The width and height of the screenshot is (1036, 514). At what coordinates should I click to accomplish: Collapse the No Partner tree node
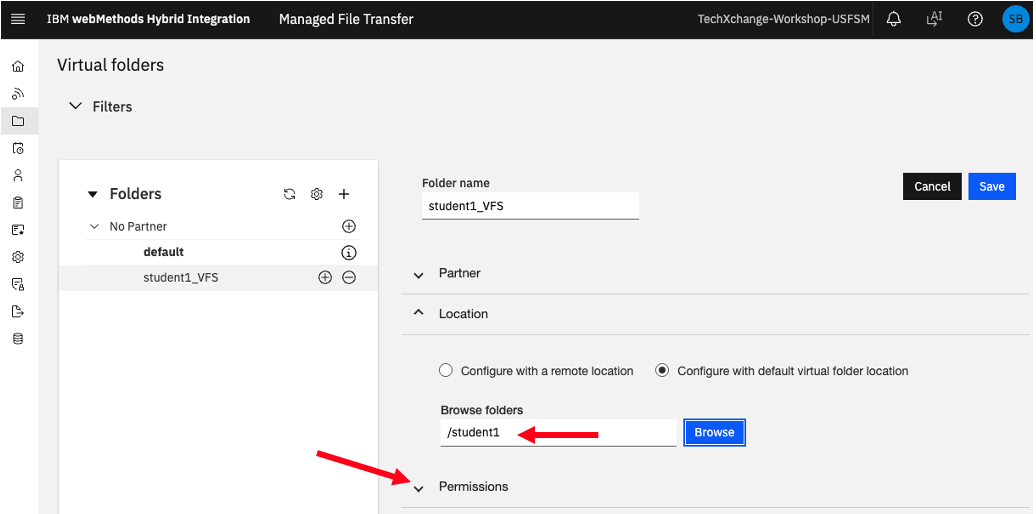point(94,227)
